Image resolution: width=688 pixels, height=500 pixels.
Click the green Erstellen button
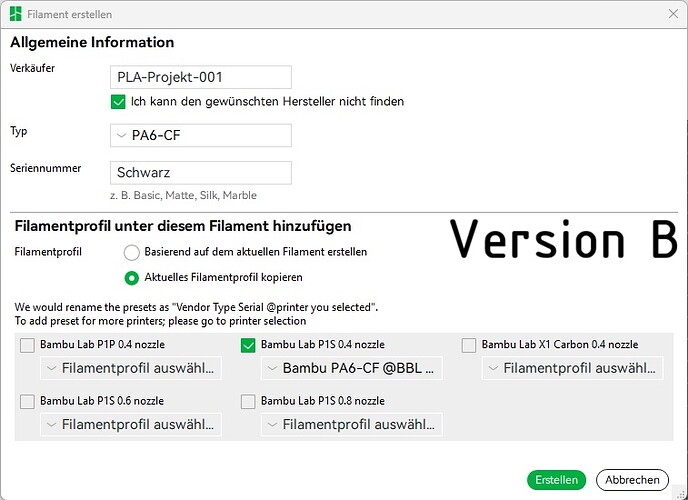(556, 480)
